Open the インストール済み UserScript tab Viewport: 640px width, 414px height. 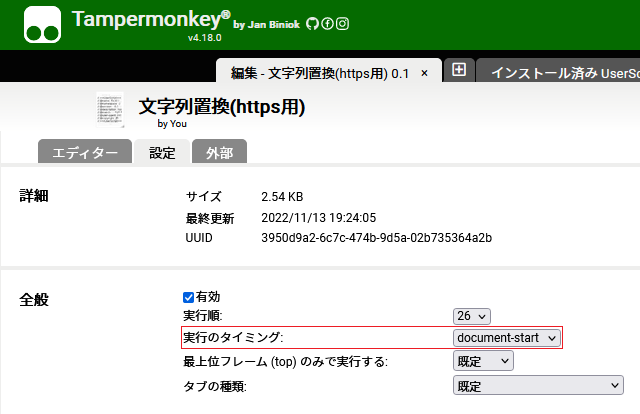(558, 70)
